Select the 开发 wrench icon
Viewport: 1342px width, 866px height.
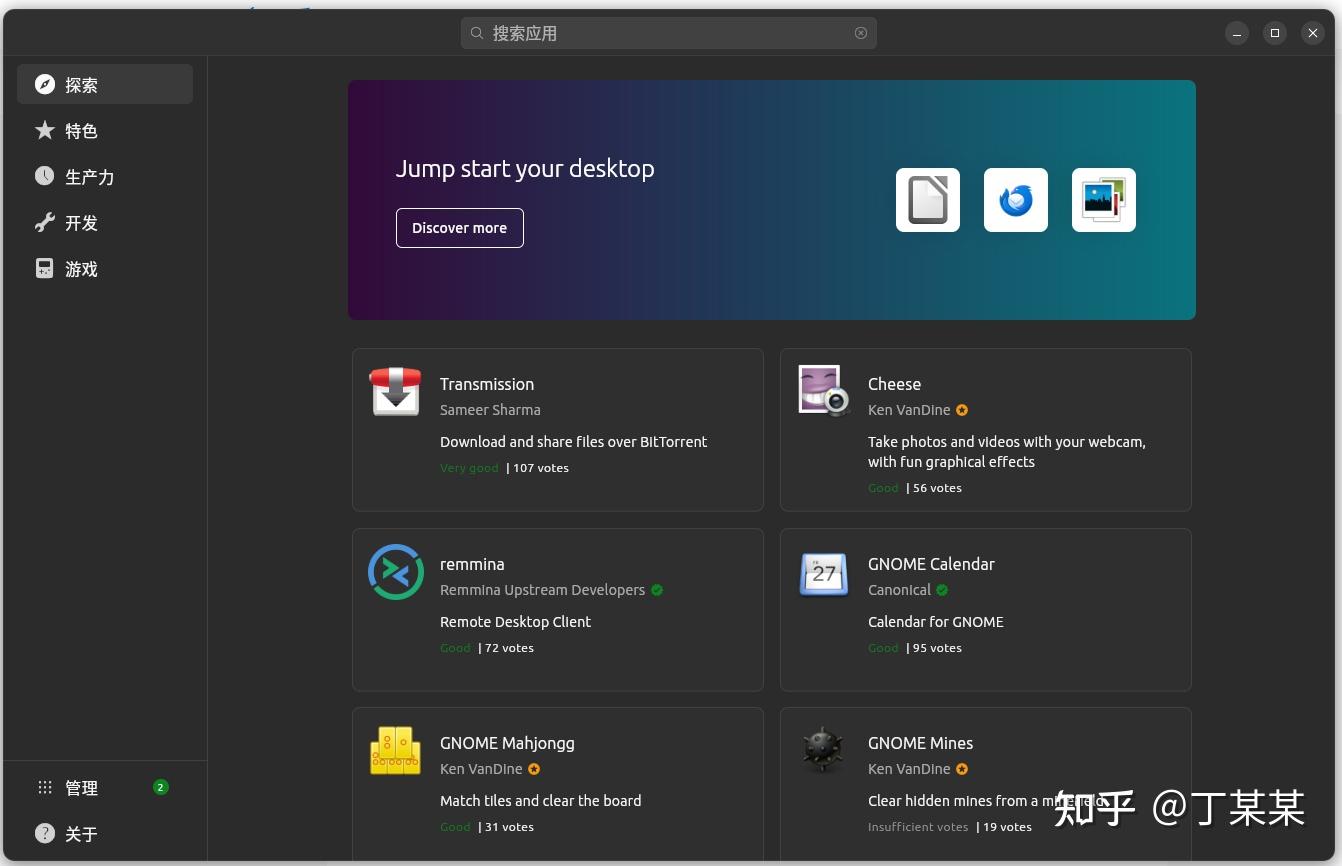44,222
